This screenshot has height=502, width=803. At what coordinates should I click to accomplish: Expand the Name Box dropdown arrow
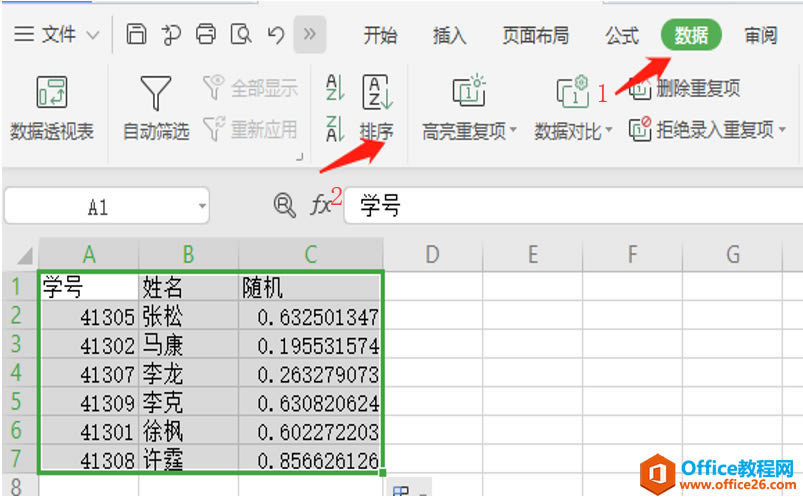(x=202, y=206)
